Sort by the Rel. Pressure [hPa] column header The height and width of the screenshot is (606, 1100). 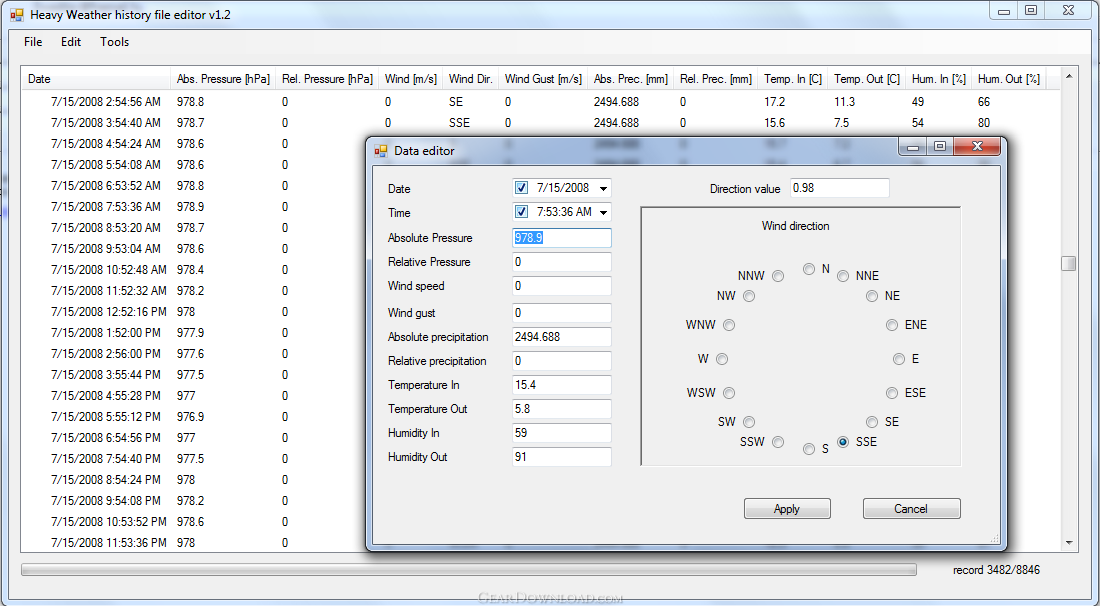pyautogui.click(x=328, y=79)
